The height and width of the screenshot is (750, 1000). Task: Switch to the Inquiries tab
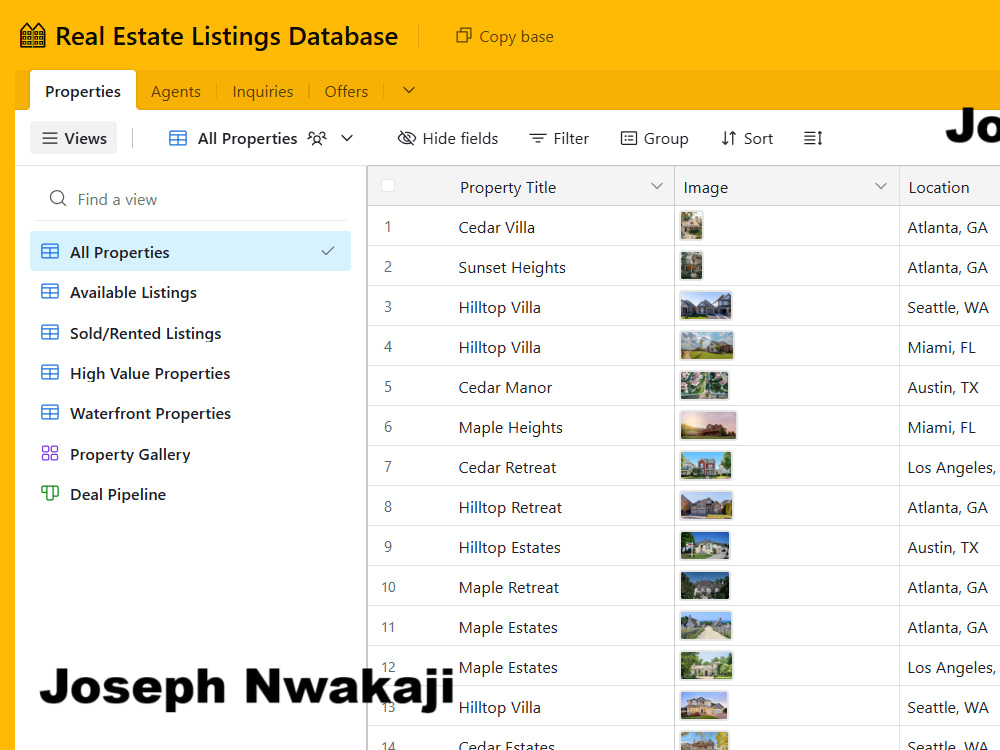point(263,91)
